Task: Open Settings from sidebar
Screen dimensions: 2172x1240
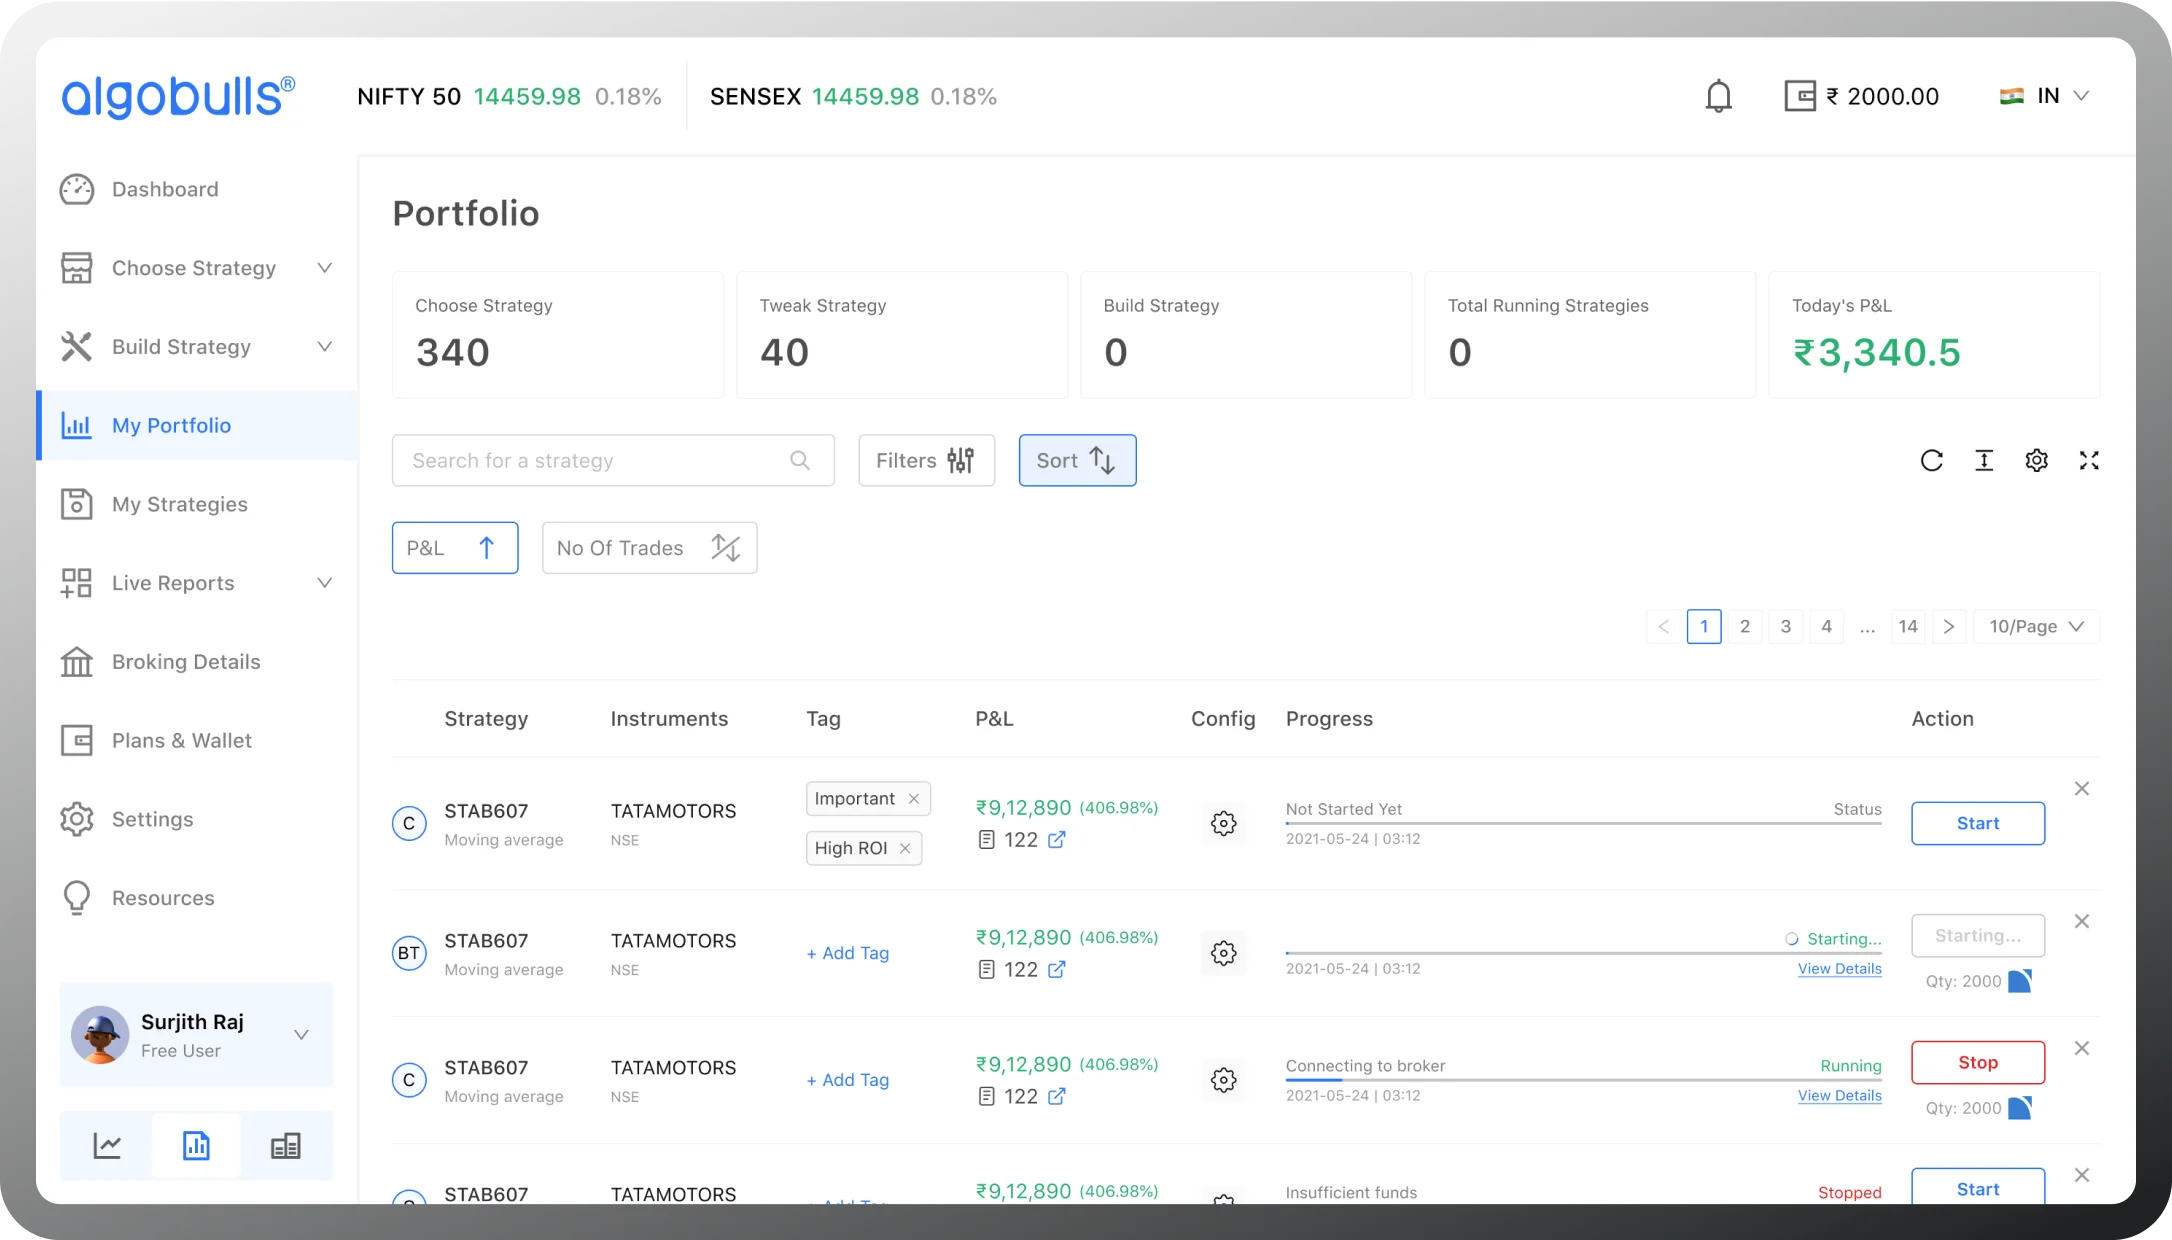Action: [127, 819]
